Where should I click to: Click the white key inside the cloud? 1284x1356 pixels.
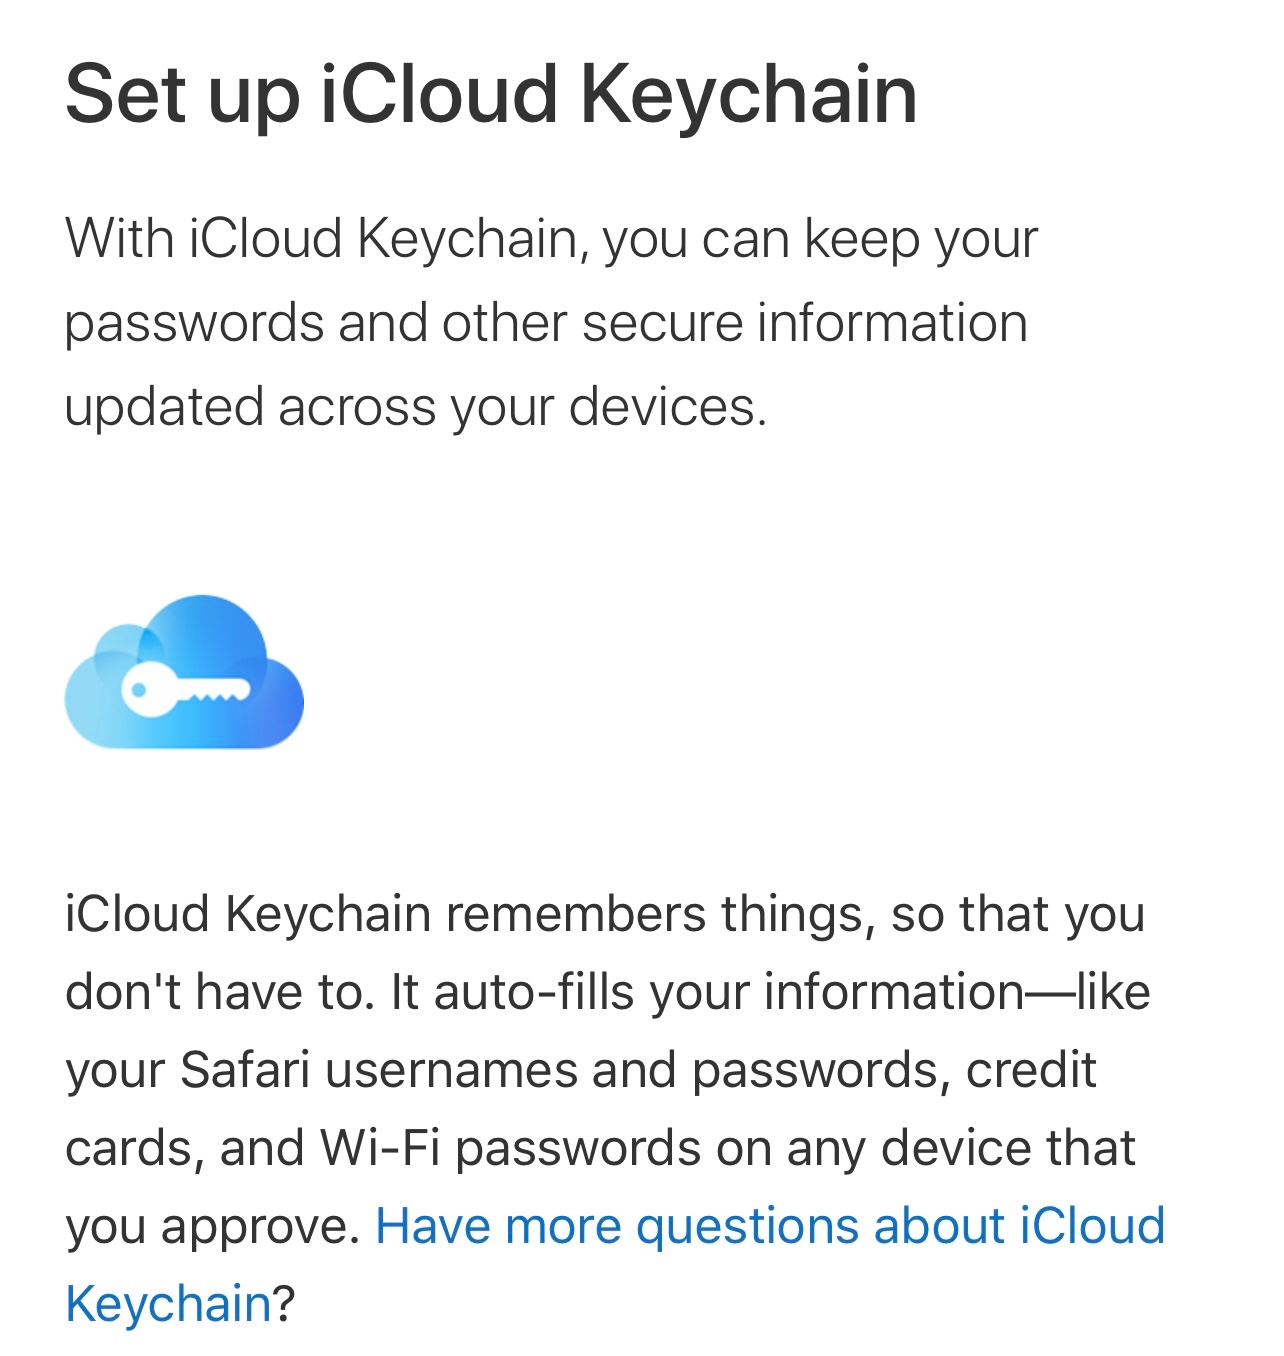click(x=184, y=690)
